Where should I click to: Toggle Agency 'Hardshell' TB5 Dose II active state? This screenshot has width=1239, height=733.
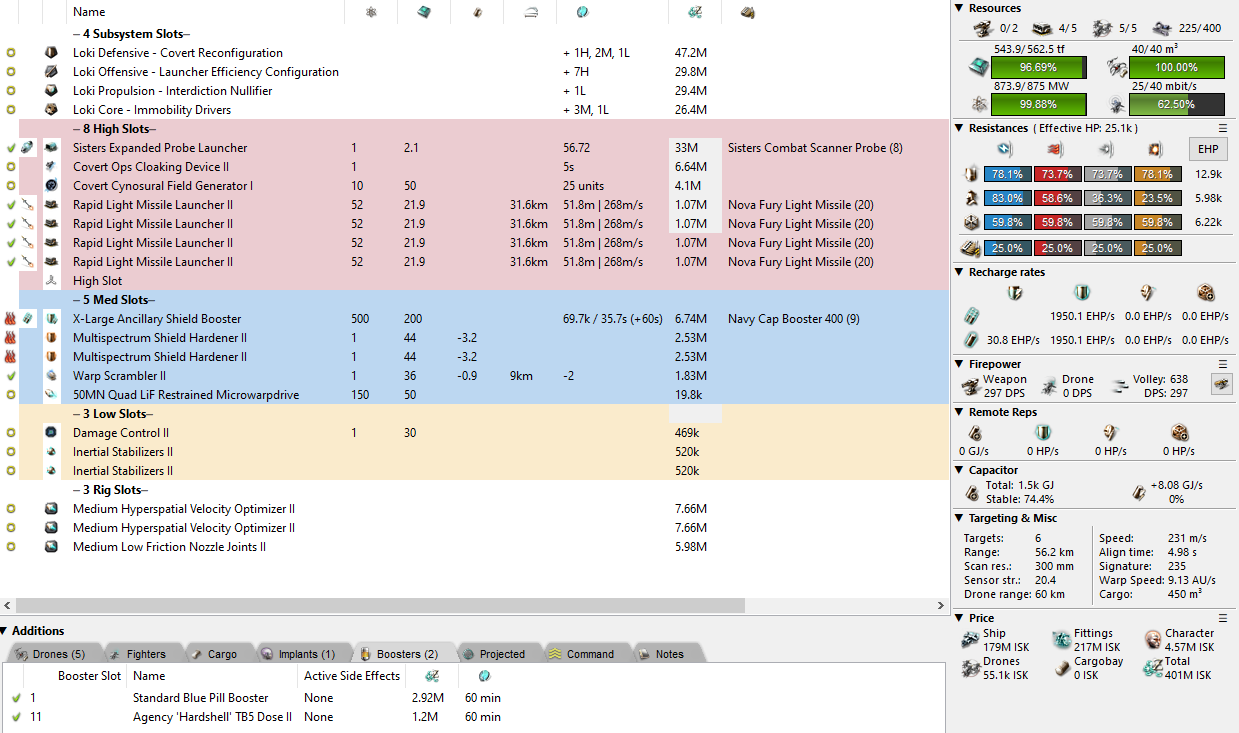(x=16, y=717)
